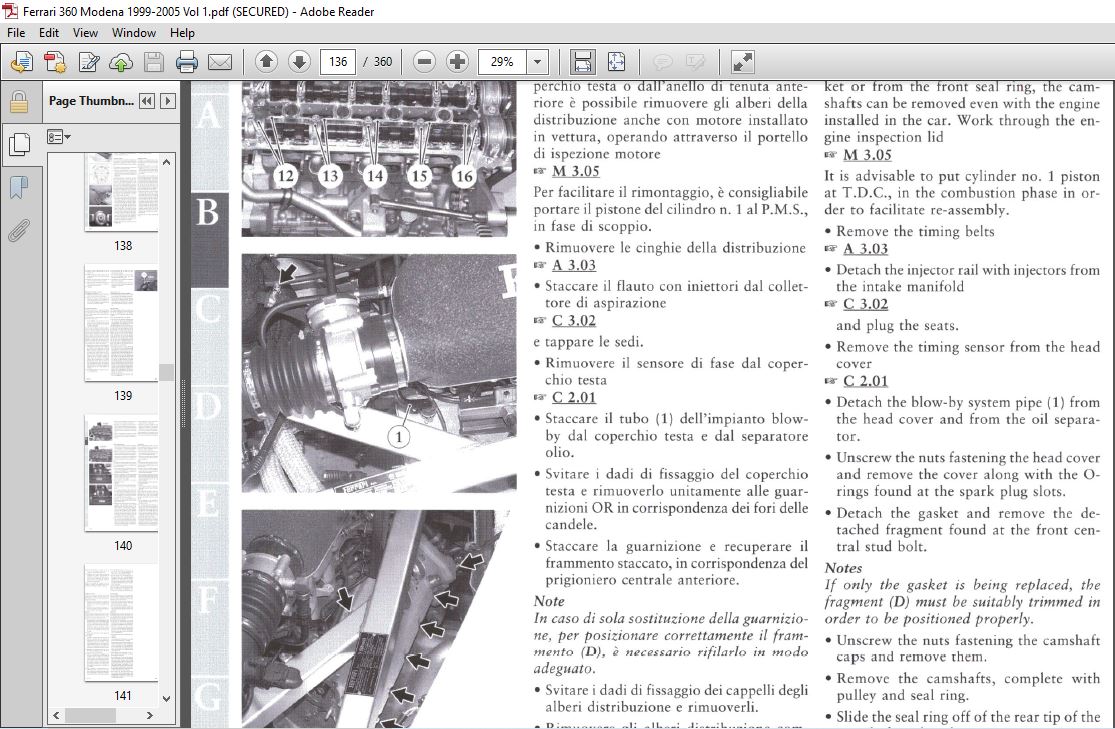The width and height of the screenshot is (1115, 729).
Task: Click thumbnail panel scroll down arrow
Action: point(166,698)
